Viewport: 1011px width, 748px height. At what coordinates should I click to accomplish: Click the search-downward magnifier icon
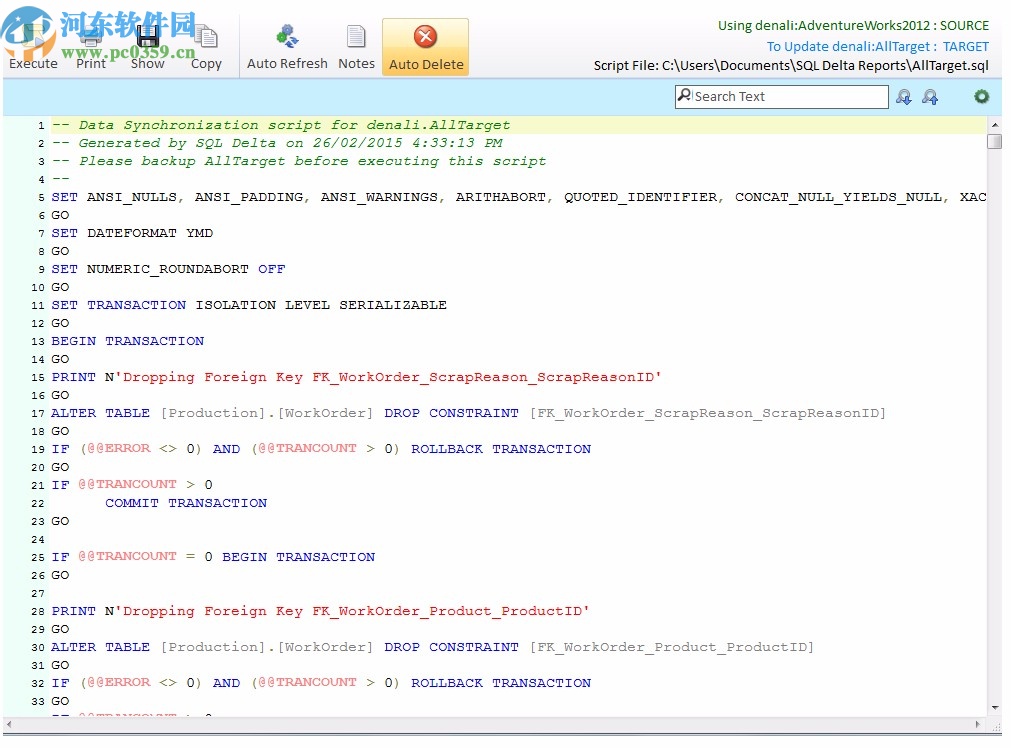pyautogui.click(x=904, y=96)
